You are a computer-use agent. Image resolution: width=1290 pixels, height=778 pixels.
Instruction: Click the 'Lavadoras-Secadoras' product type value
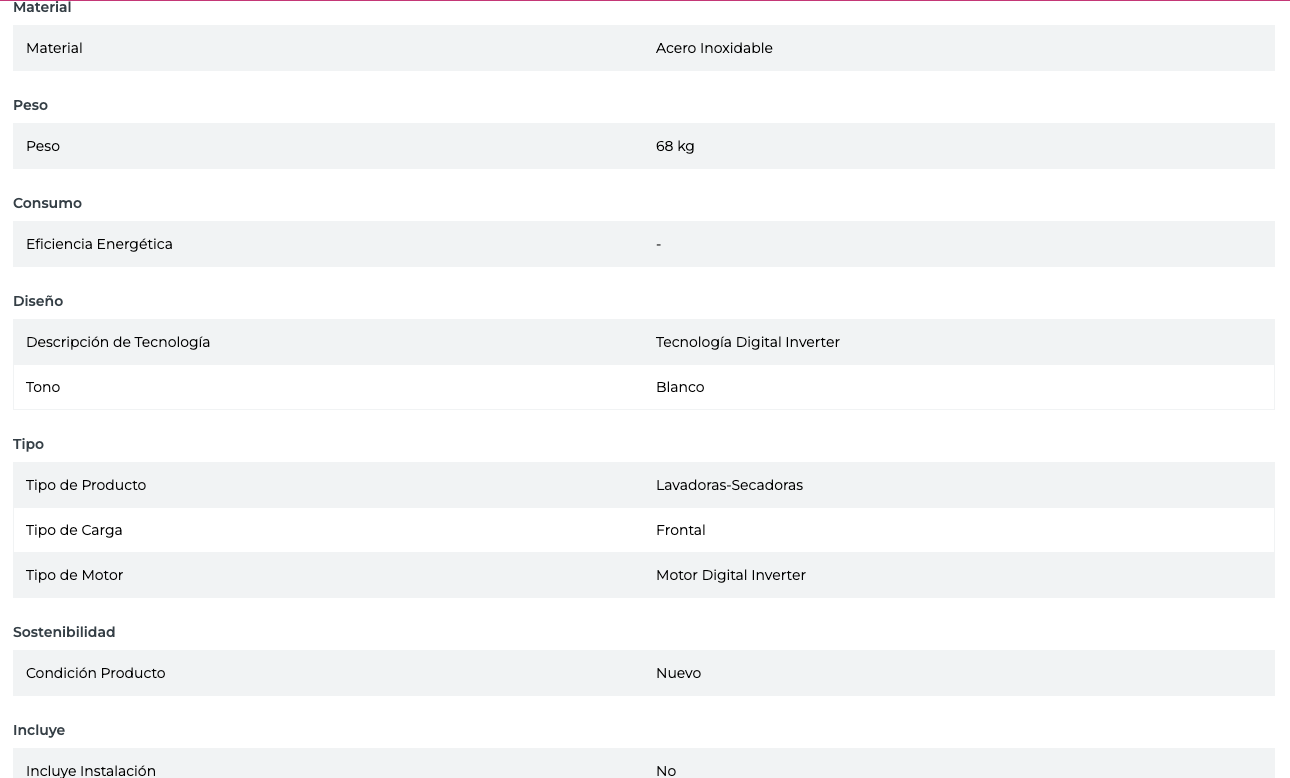(x=729, y=485)
